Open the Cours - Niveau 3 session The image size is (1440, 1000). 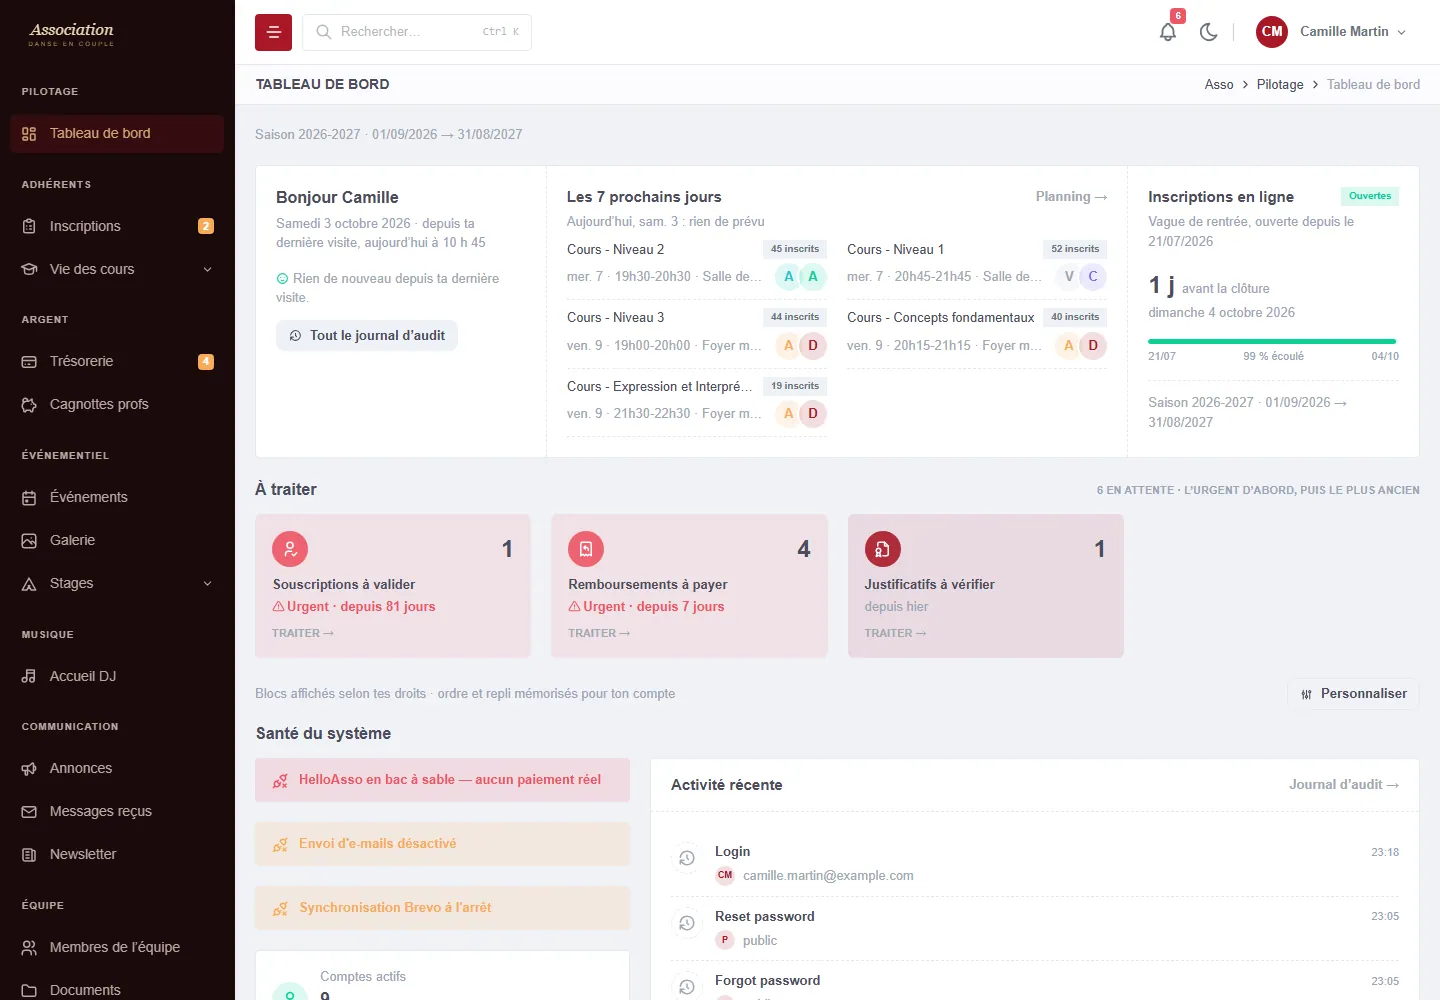tap(696, 332)
